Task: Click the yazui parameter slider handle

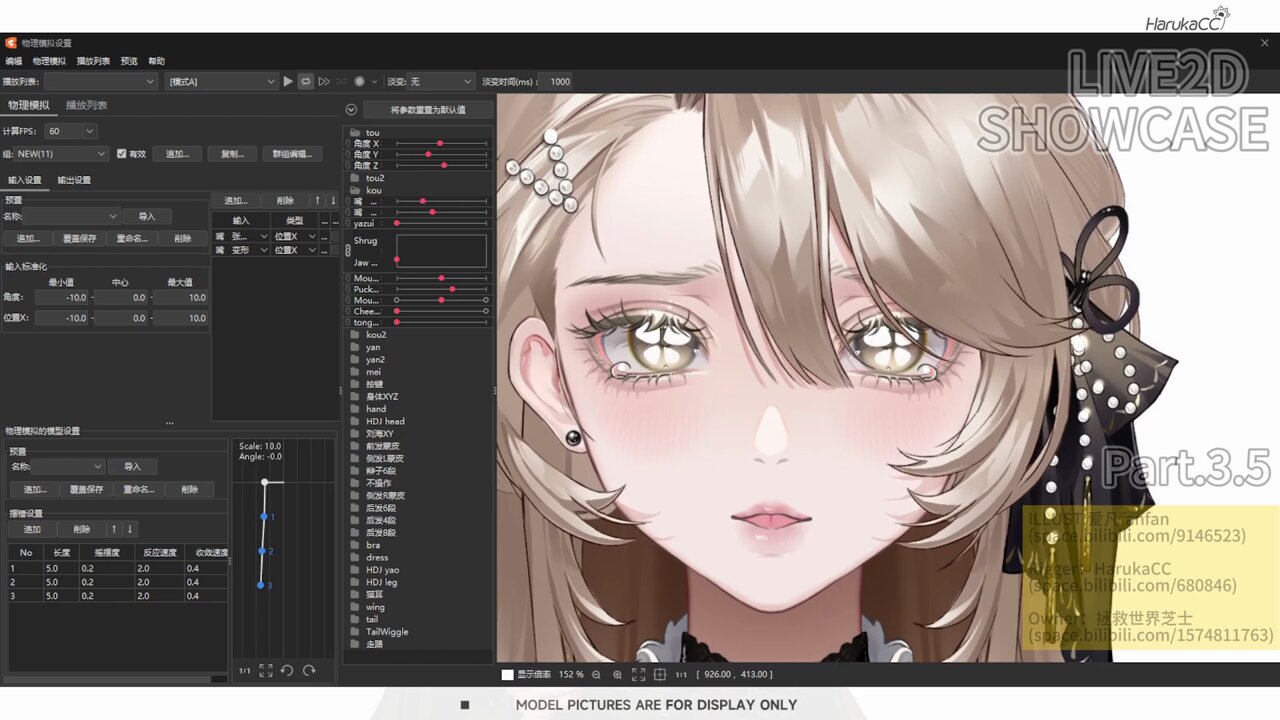Action: tap(397, 223)
